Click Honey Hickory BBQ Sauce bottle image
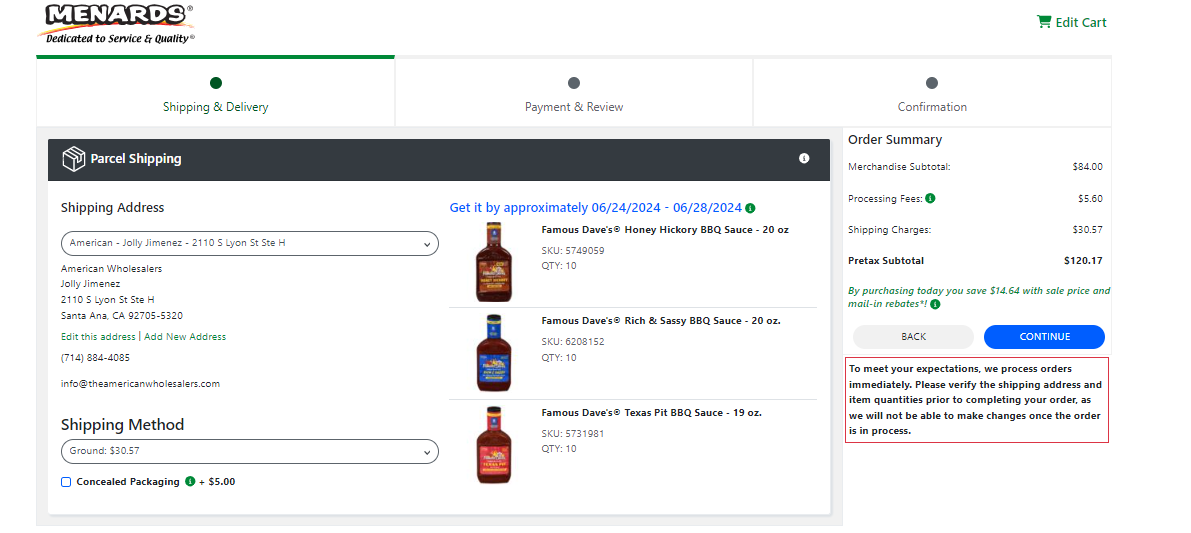This screenshot has height=533, width=1191. [494, 262]
